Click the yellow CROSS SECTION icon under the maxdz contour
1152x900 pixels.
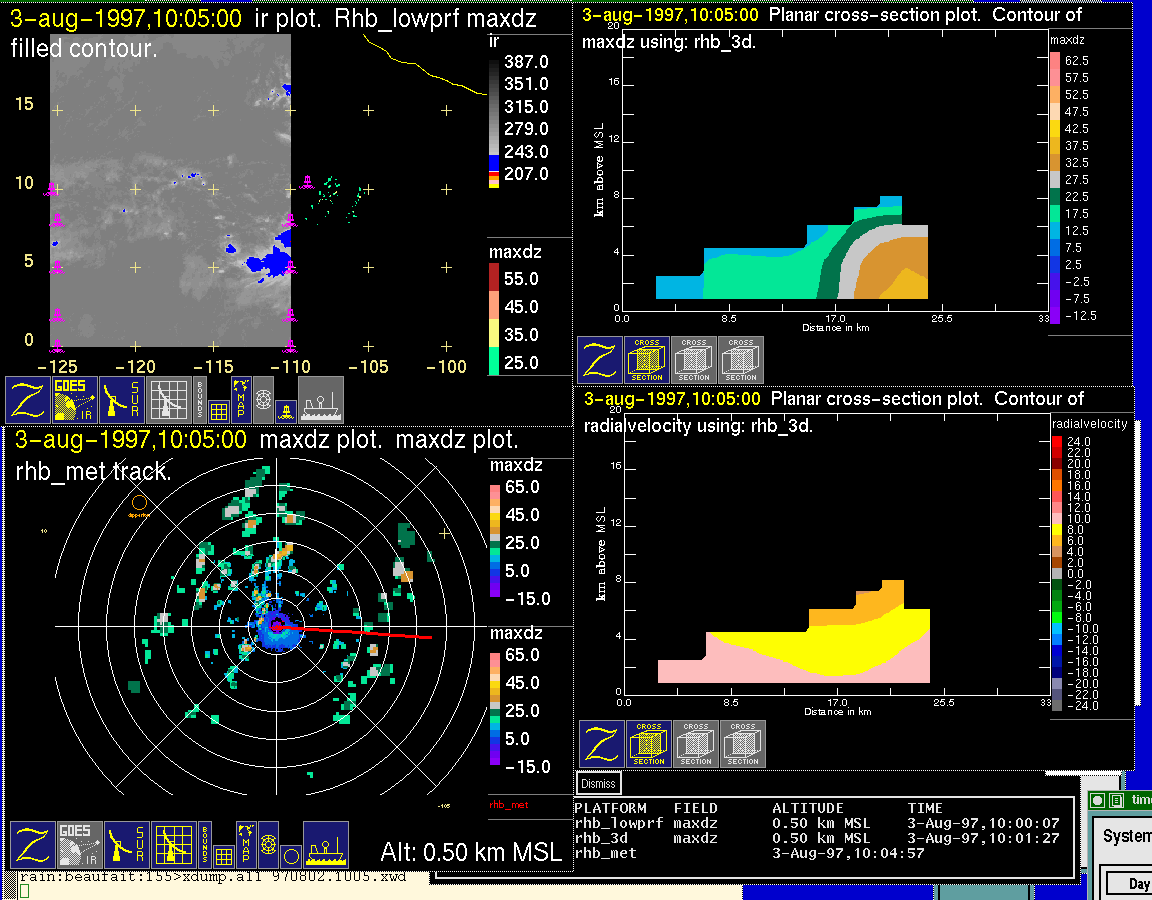tap(647, 360)
